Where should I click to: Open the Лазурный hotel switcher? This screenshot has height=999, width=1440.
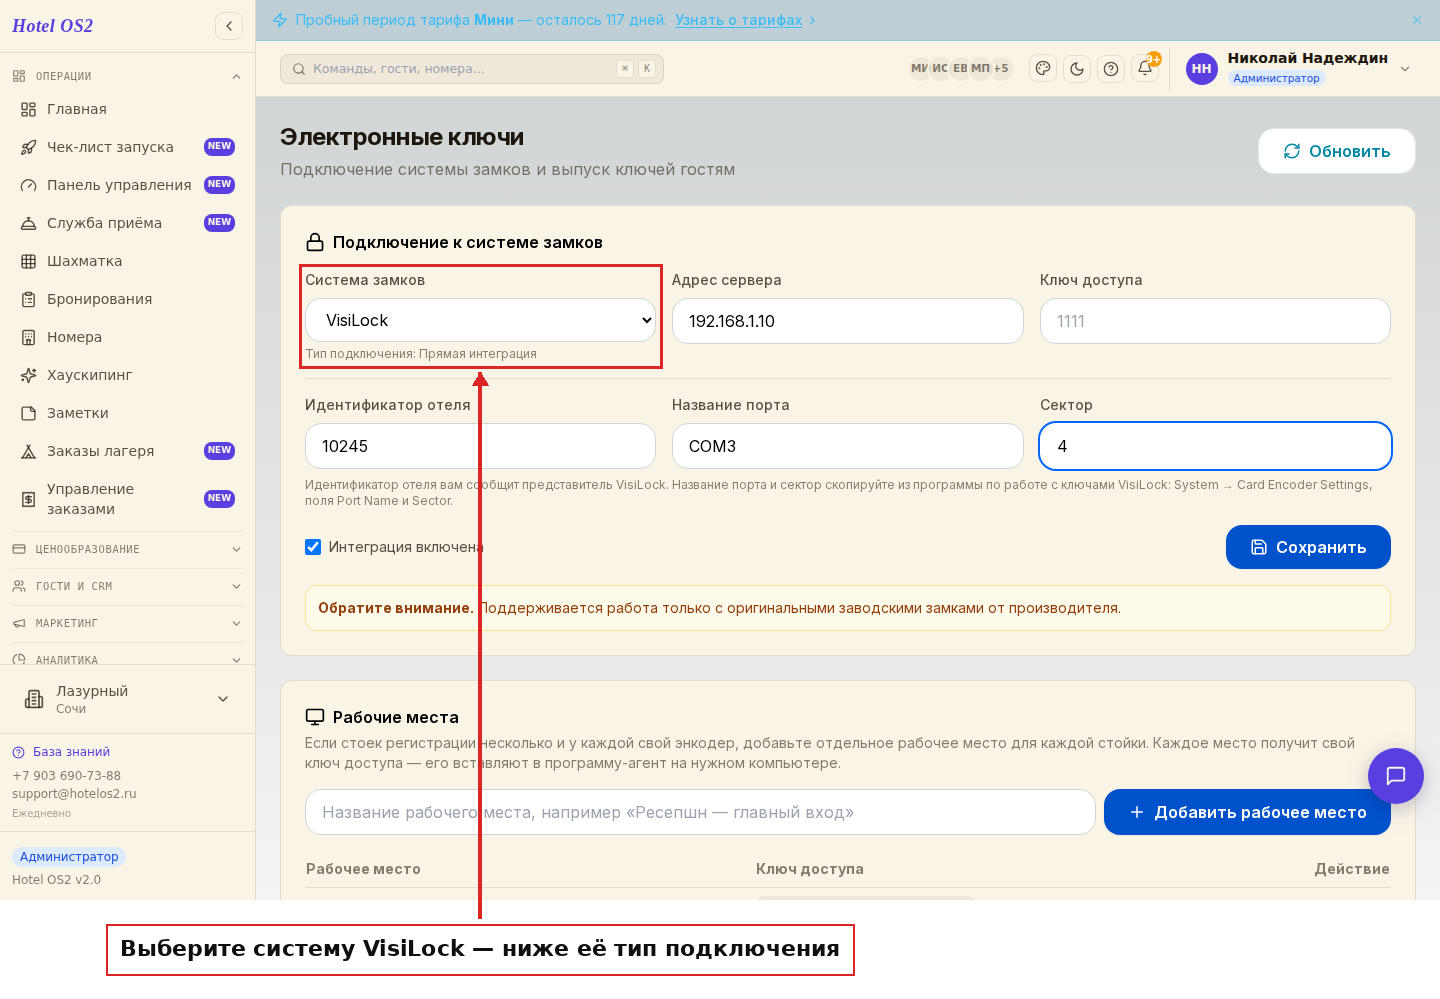[x=128, y=699]
